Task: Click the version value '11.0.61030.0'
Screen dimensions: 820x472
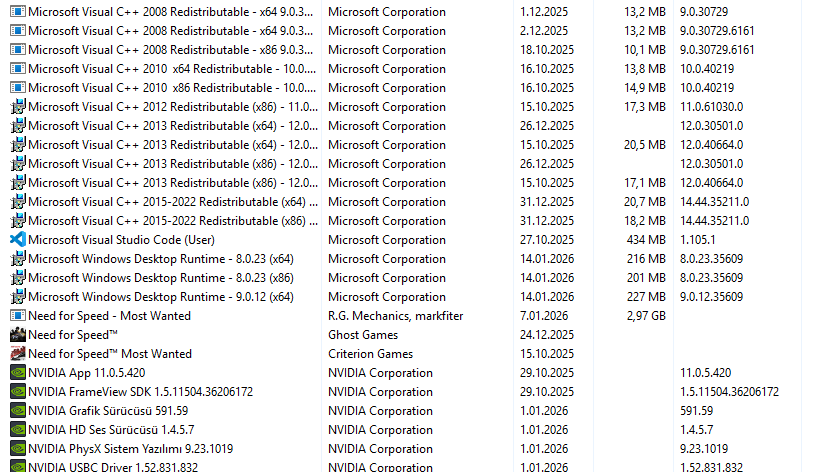Action: (712, 107)
